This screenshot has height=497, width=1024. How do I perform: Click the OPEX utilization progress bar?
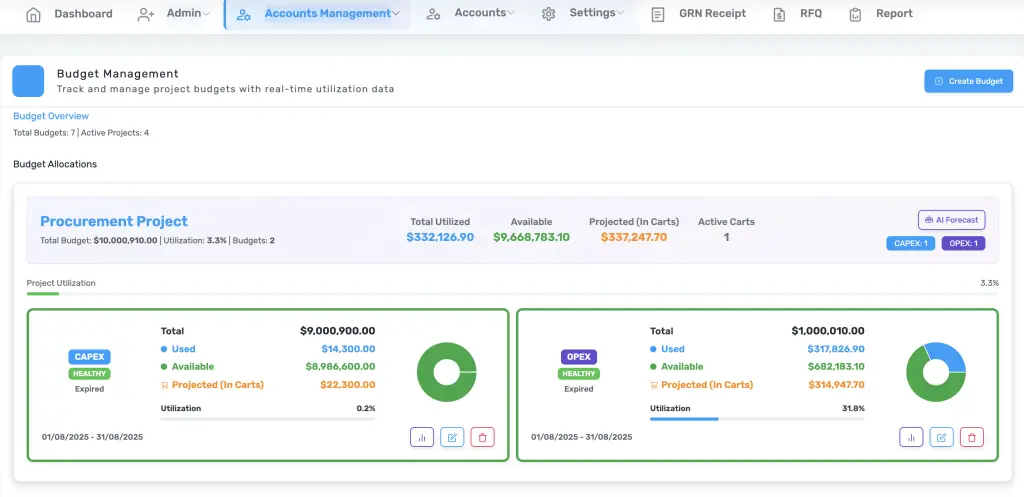click(x=757, y=418)
